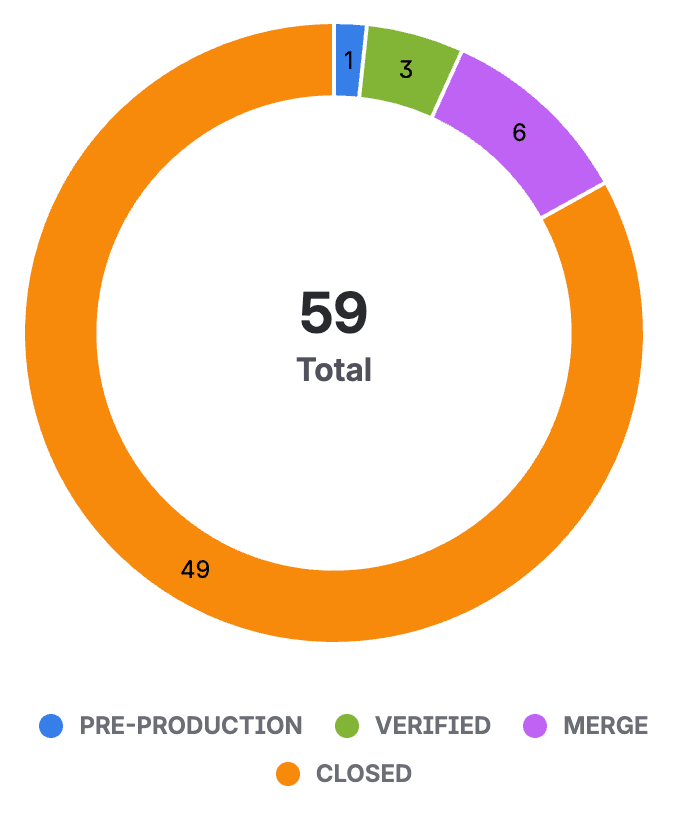
Task: Click the value label 1 on the chart
Action: pyautogui.click(x=349, y=61)
